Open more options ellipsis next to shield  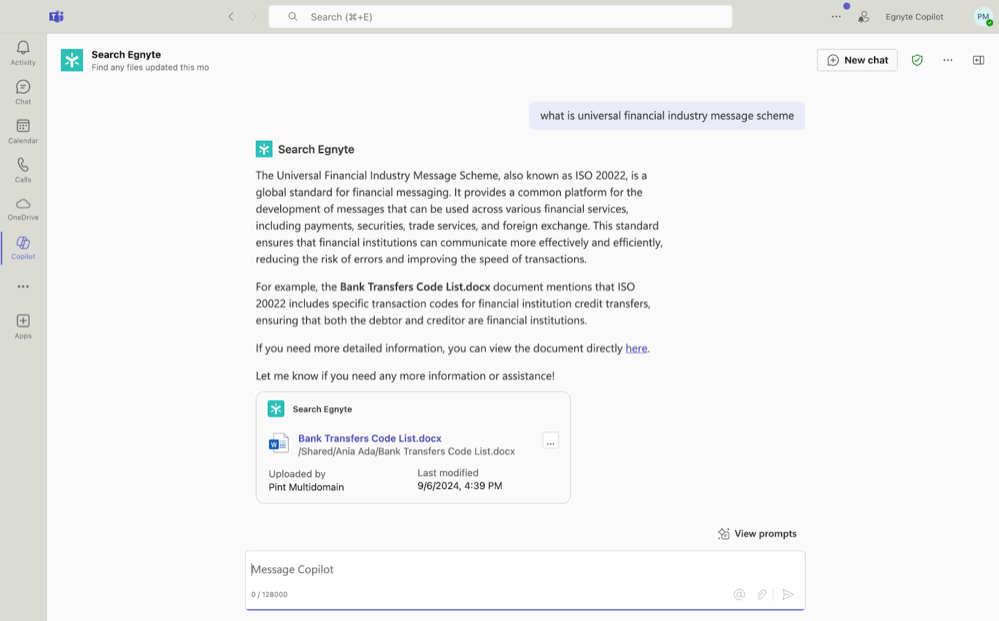tap(948, 60)
